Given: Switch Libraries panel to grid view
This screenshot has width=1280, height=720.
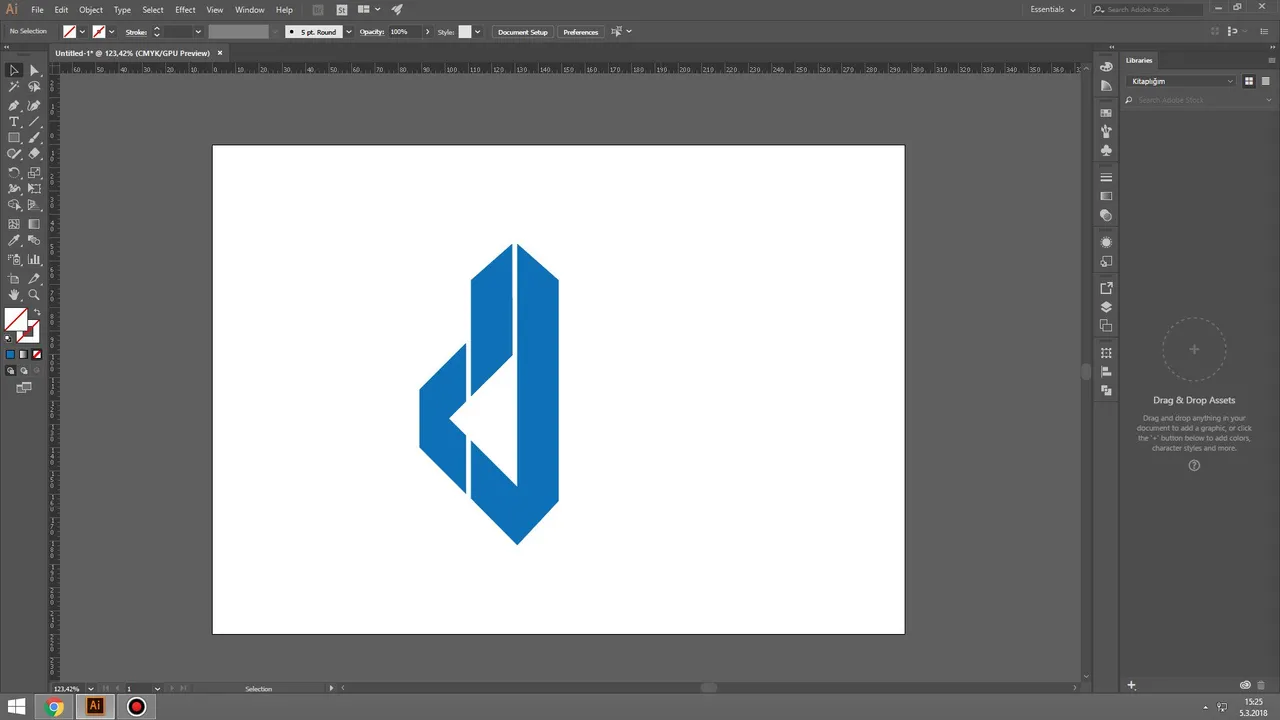Looking at the screenshot, I should pos(1250,81).
